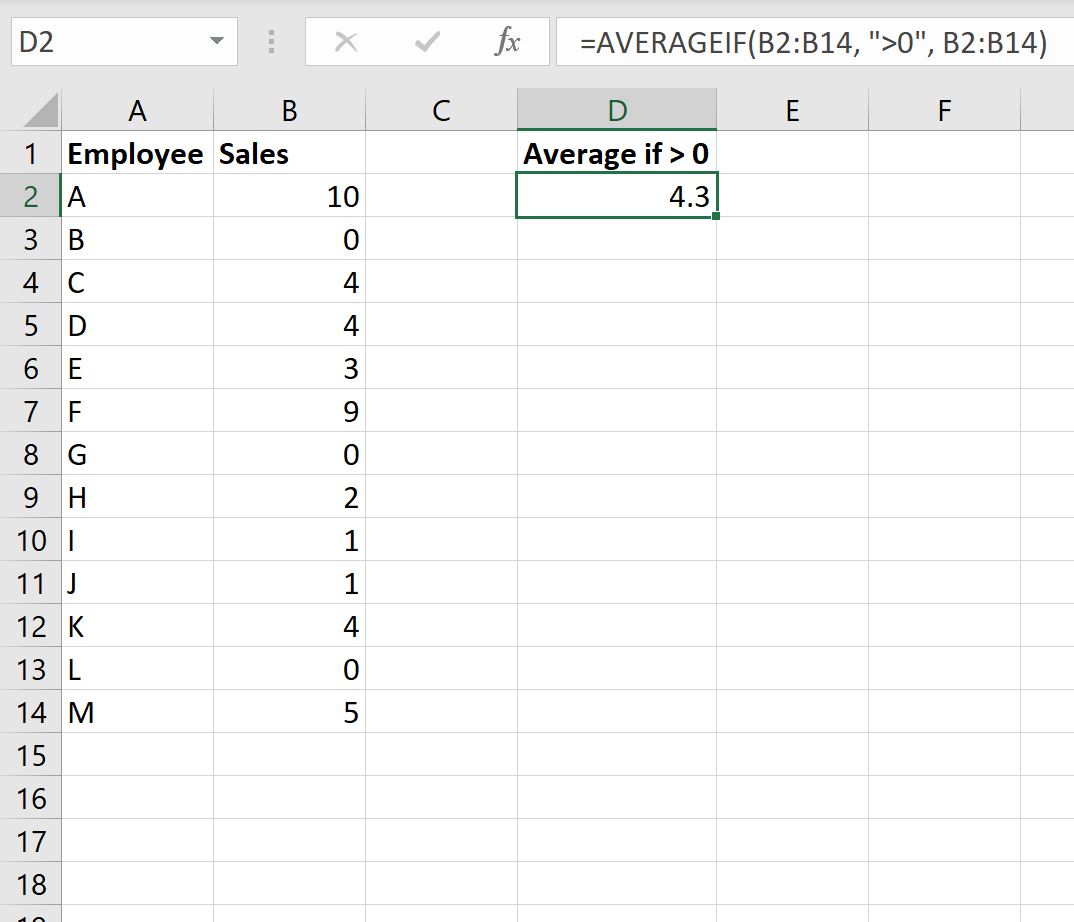The image size is (1074, 922).
Task: Click employee cell 'B' in row 3
Action: pyautogui.click(x=138, y=239)
